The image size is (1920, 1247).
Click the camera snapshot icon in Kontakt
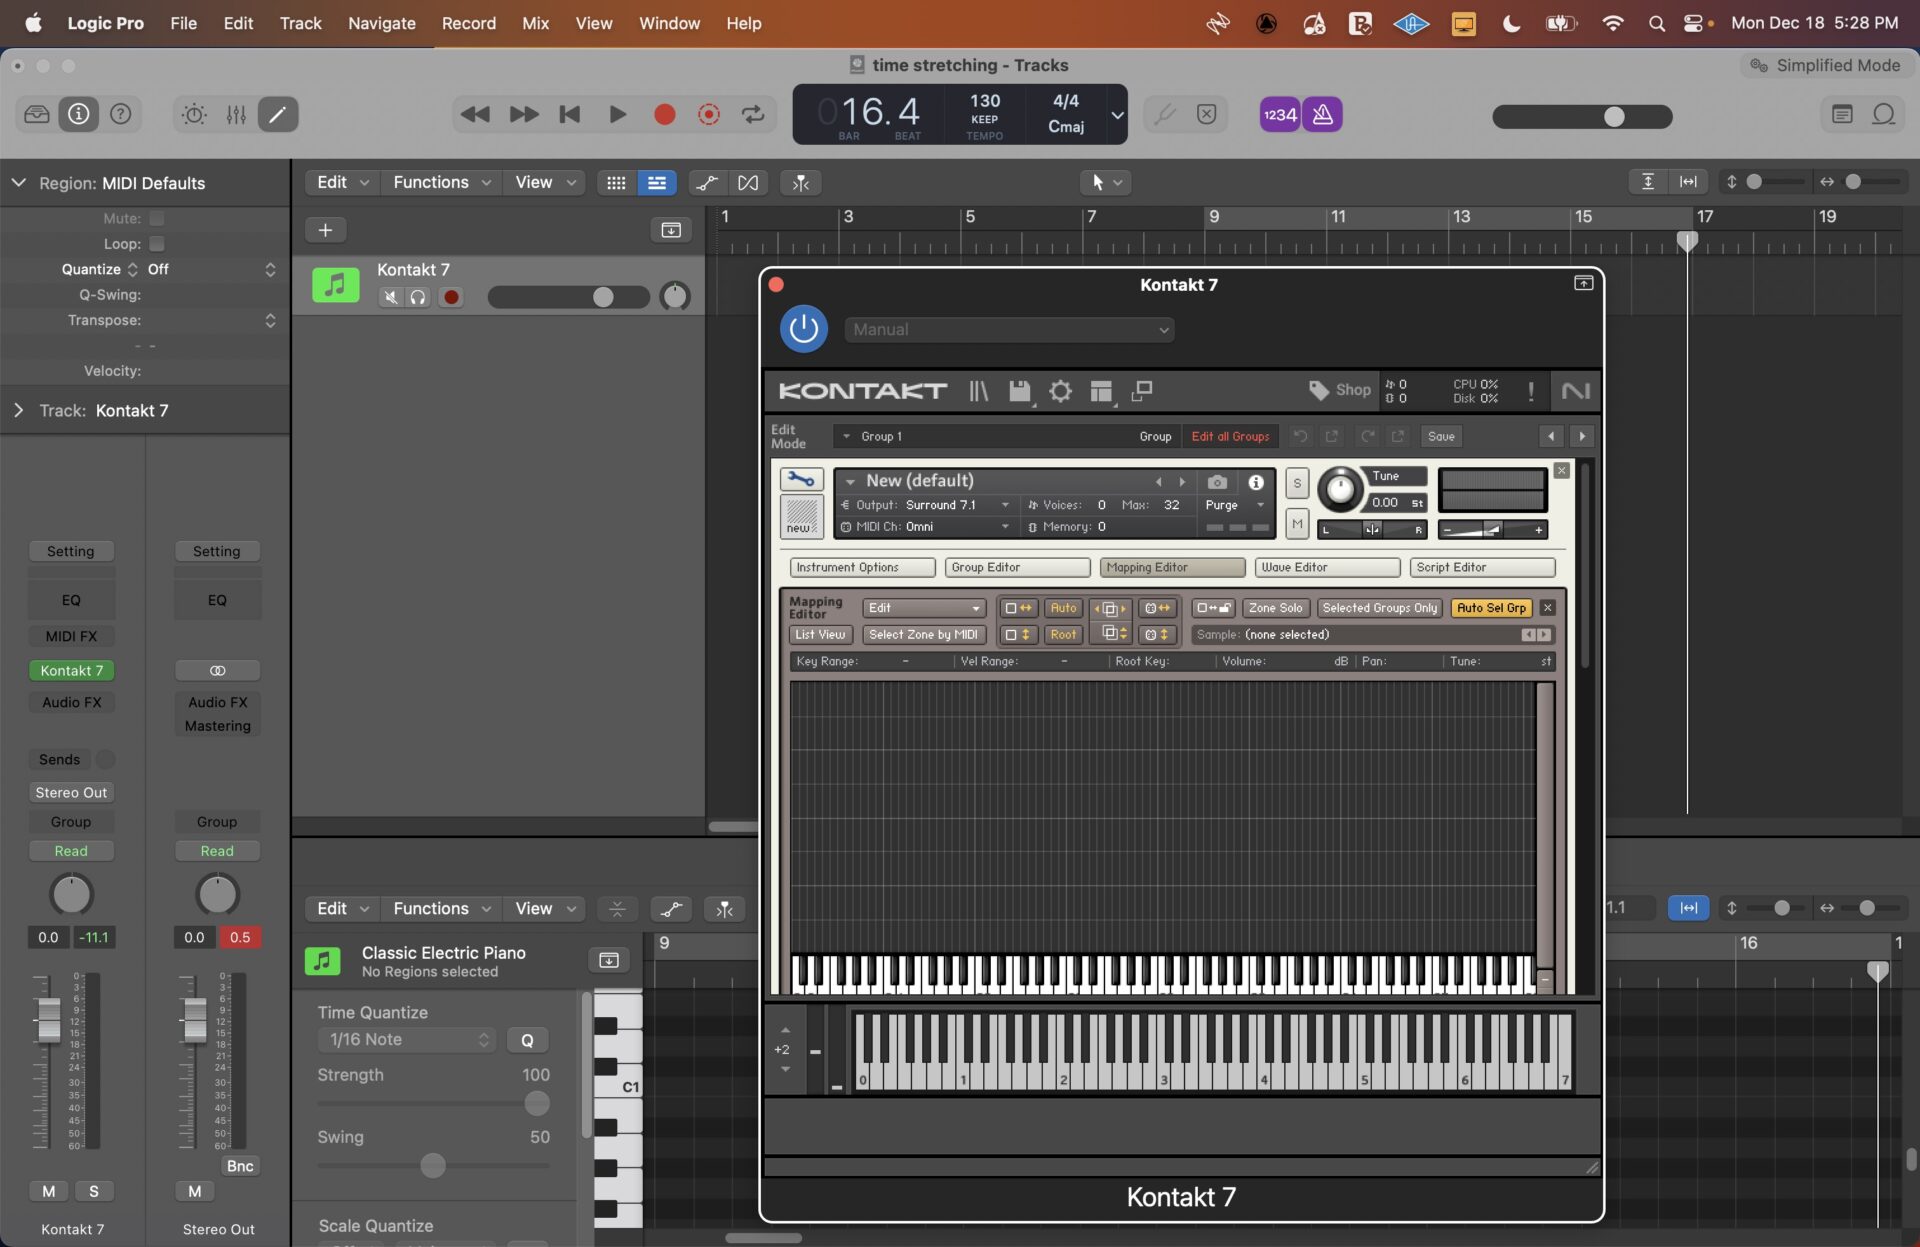tap(1217, 482)
